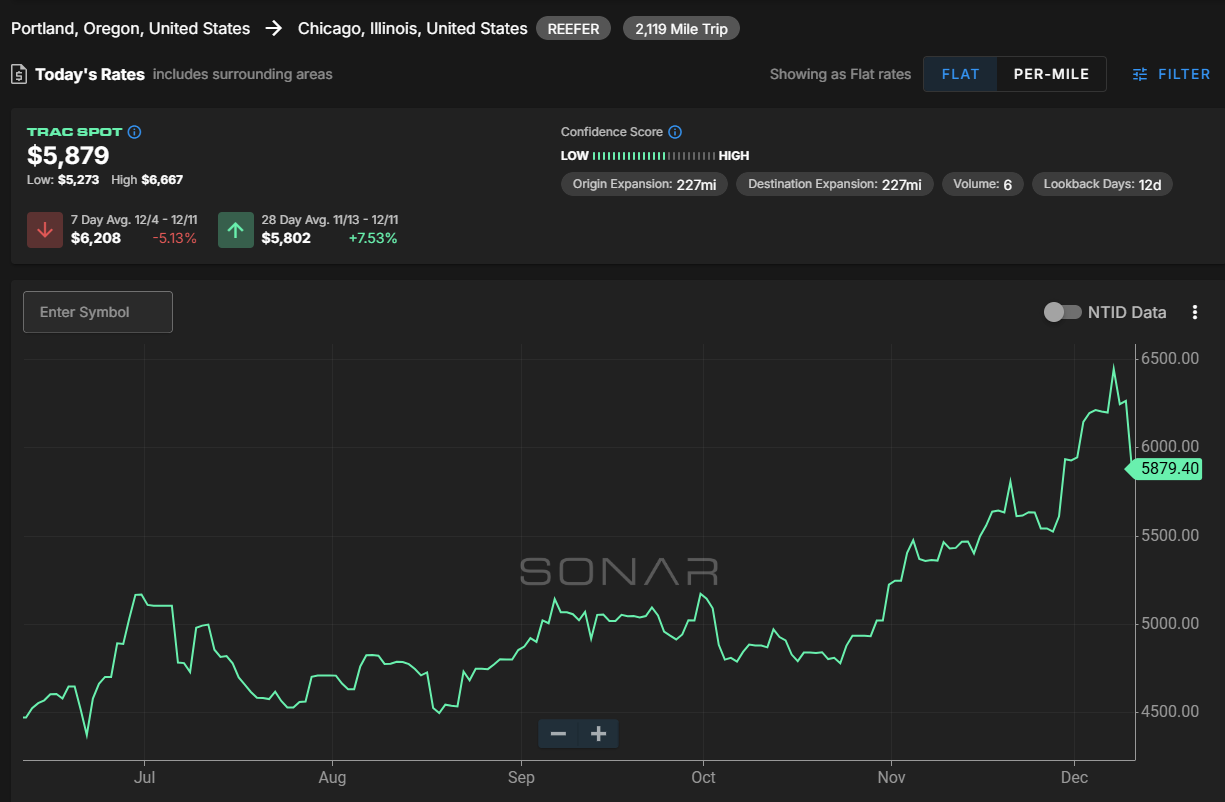This screenshot has width=1225, height=802.
Task: Click the +7.53% change value
Action: (372, 238)
